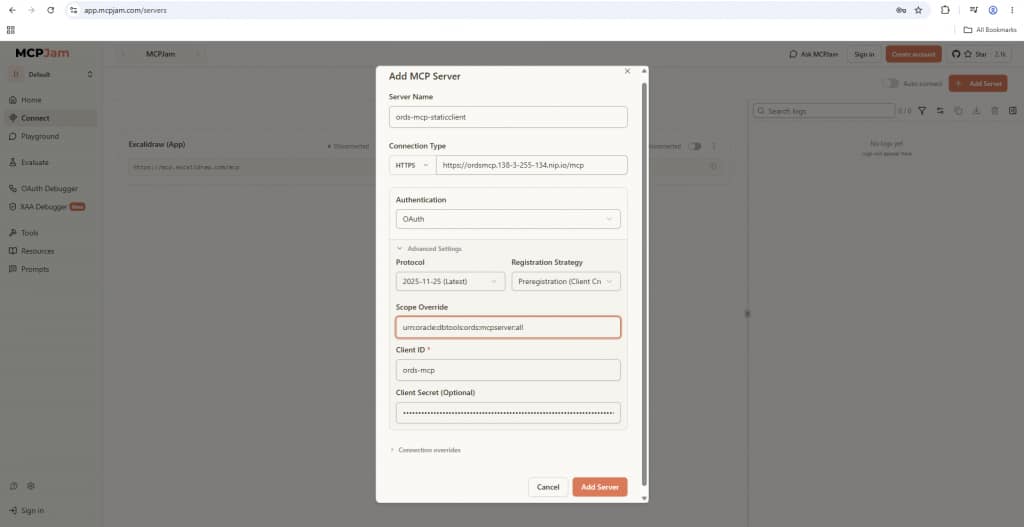The width and height of the screenshot is (1024, 527).
Task: Click the Search logs field
Action: pyautogui.click(x=824, y=111)
